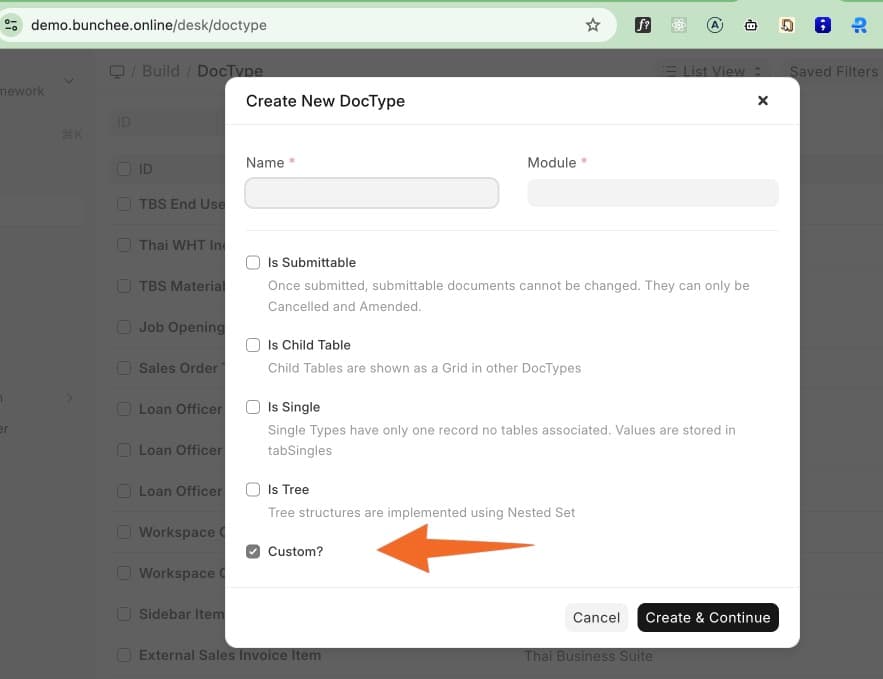Enable the Is Tree checkbox
Image resolution: width=883 pixels, height=679 pixels.
coord(253,489)
